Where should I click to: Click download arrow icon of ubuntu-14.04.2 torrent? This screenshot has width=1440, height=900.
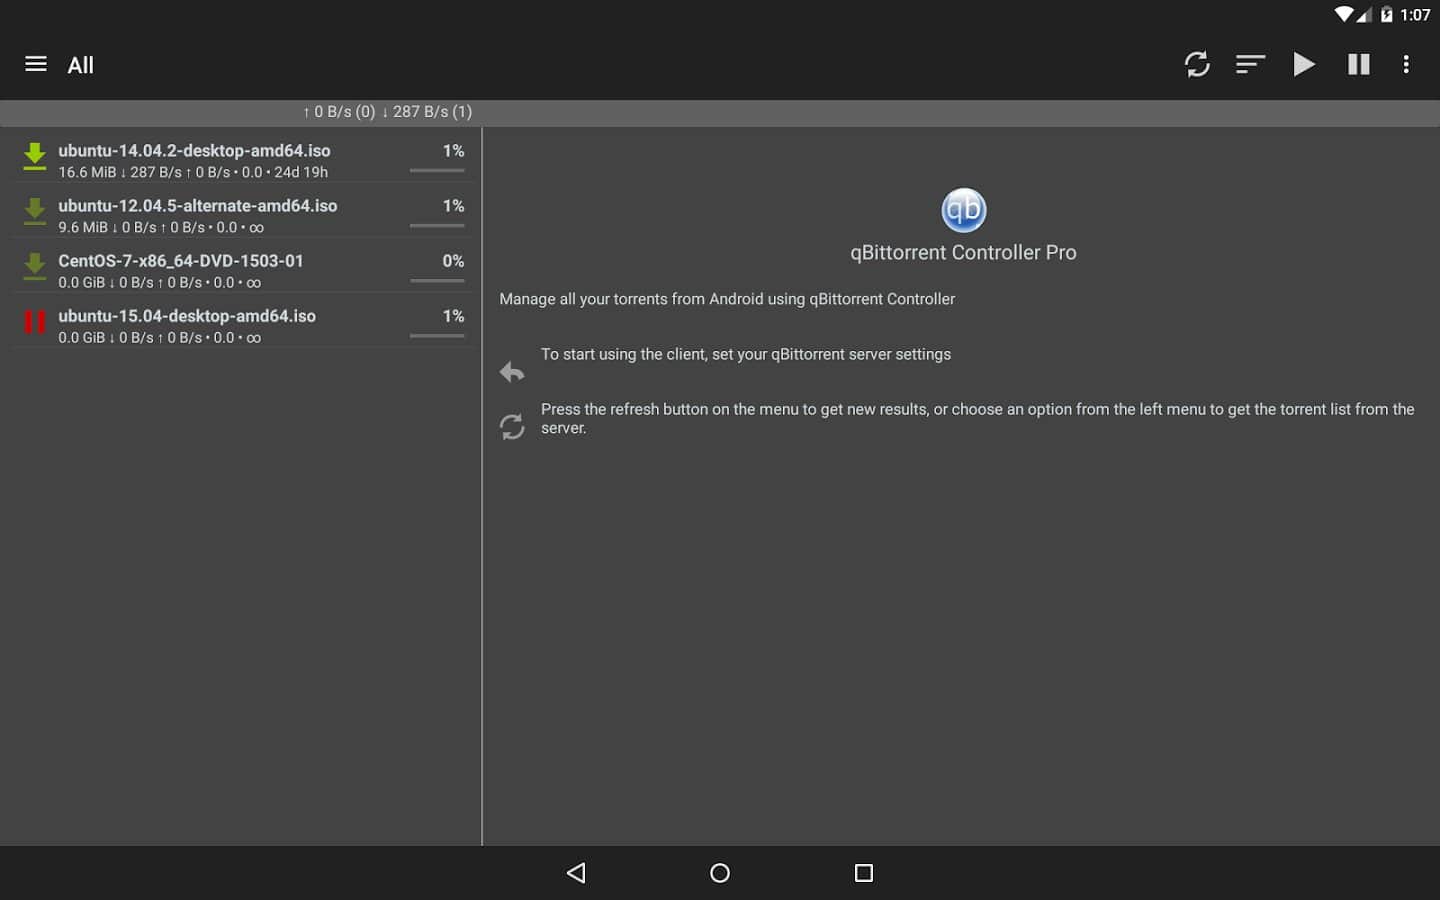point(35,156)
